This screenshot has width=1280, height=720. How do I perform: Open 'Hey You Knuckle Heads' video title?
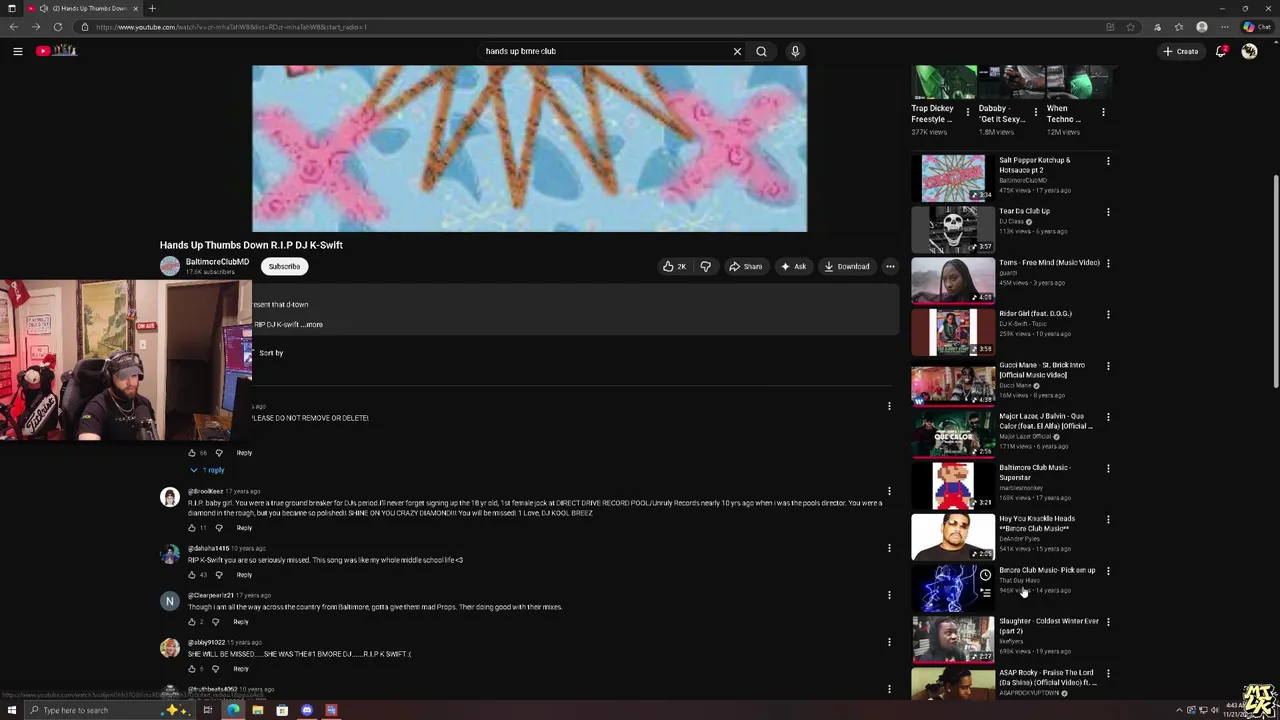point(1037,523)
